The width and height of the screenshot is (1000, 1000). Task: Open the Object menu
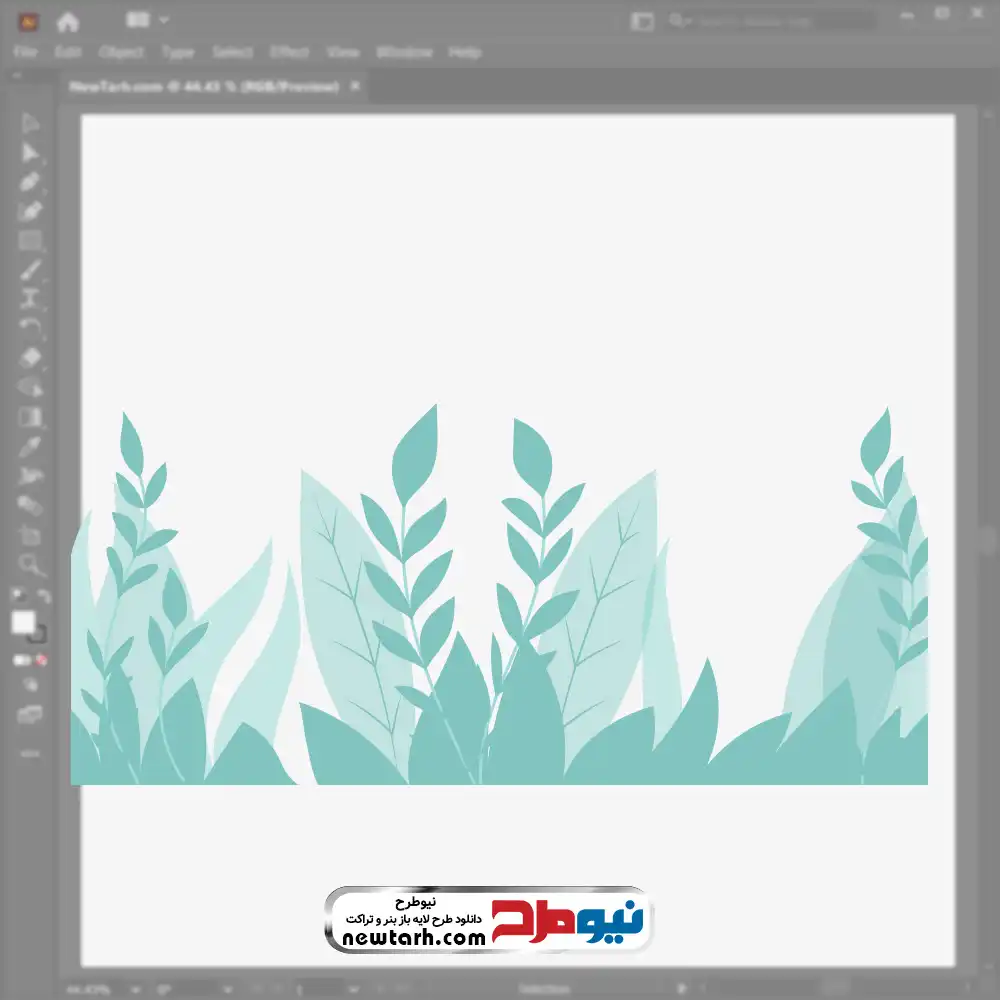point(121,52)
